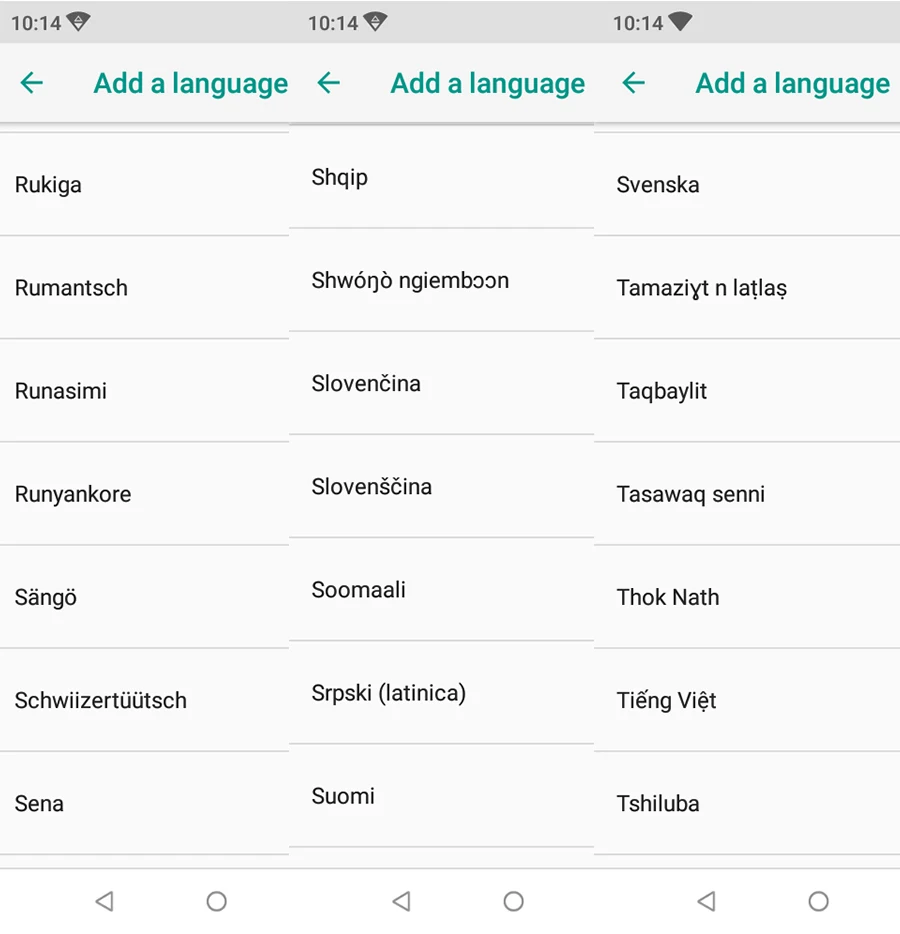
Task: Tap Android home circle below Sena
Action: [x=217, y=901]
